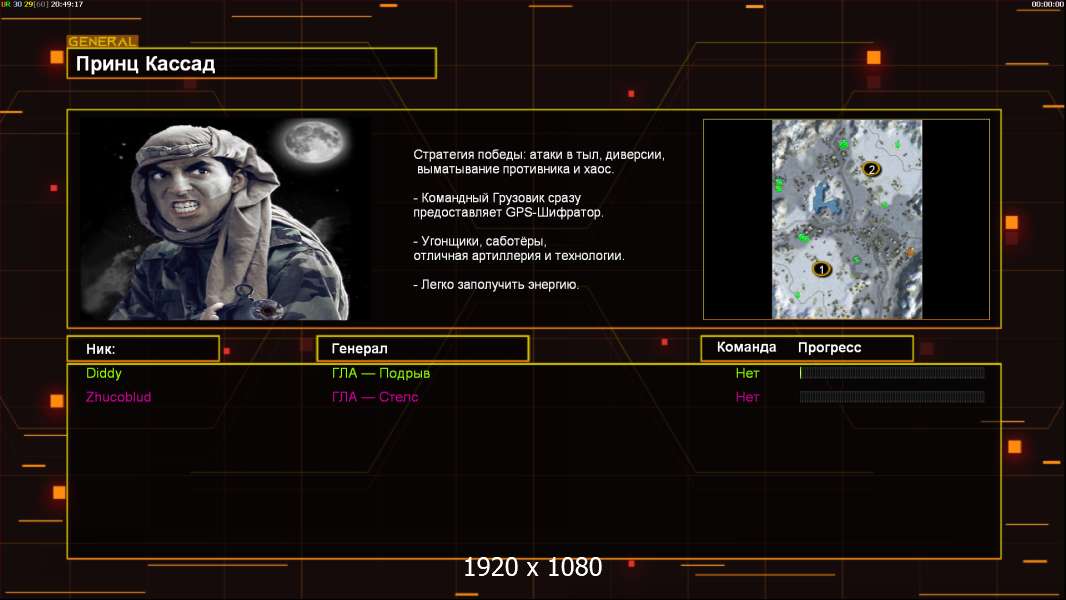Click the orange marker on the minimap
The image size is (1066, 600).
(910, 253)
